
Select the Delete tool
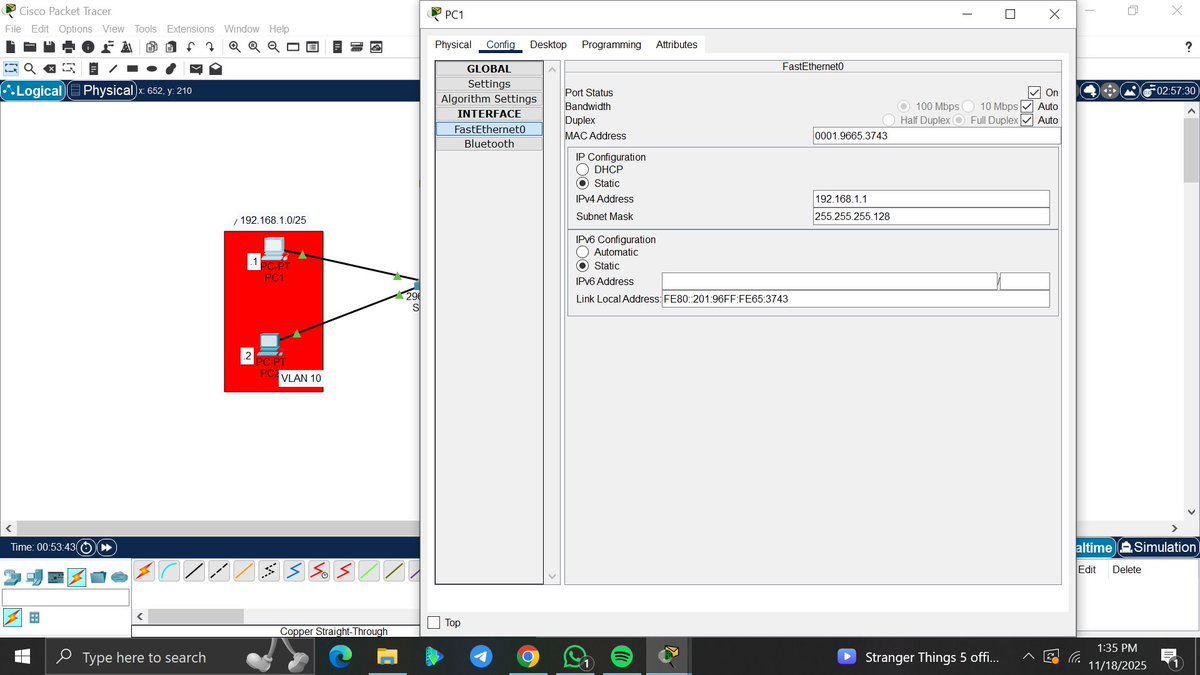click(49, 68)
